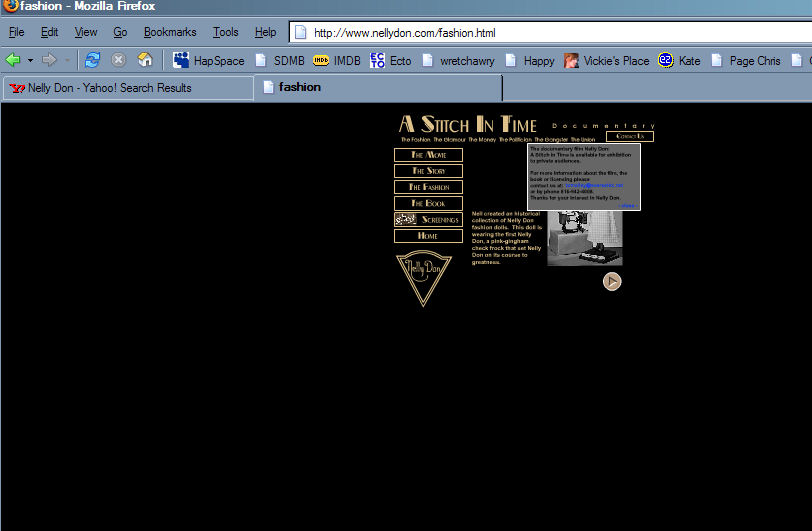Click the A Stitch In Time title
The image size is (812, 531).
tap(468, 124)
